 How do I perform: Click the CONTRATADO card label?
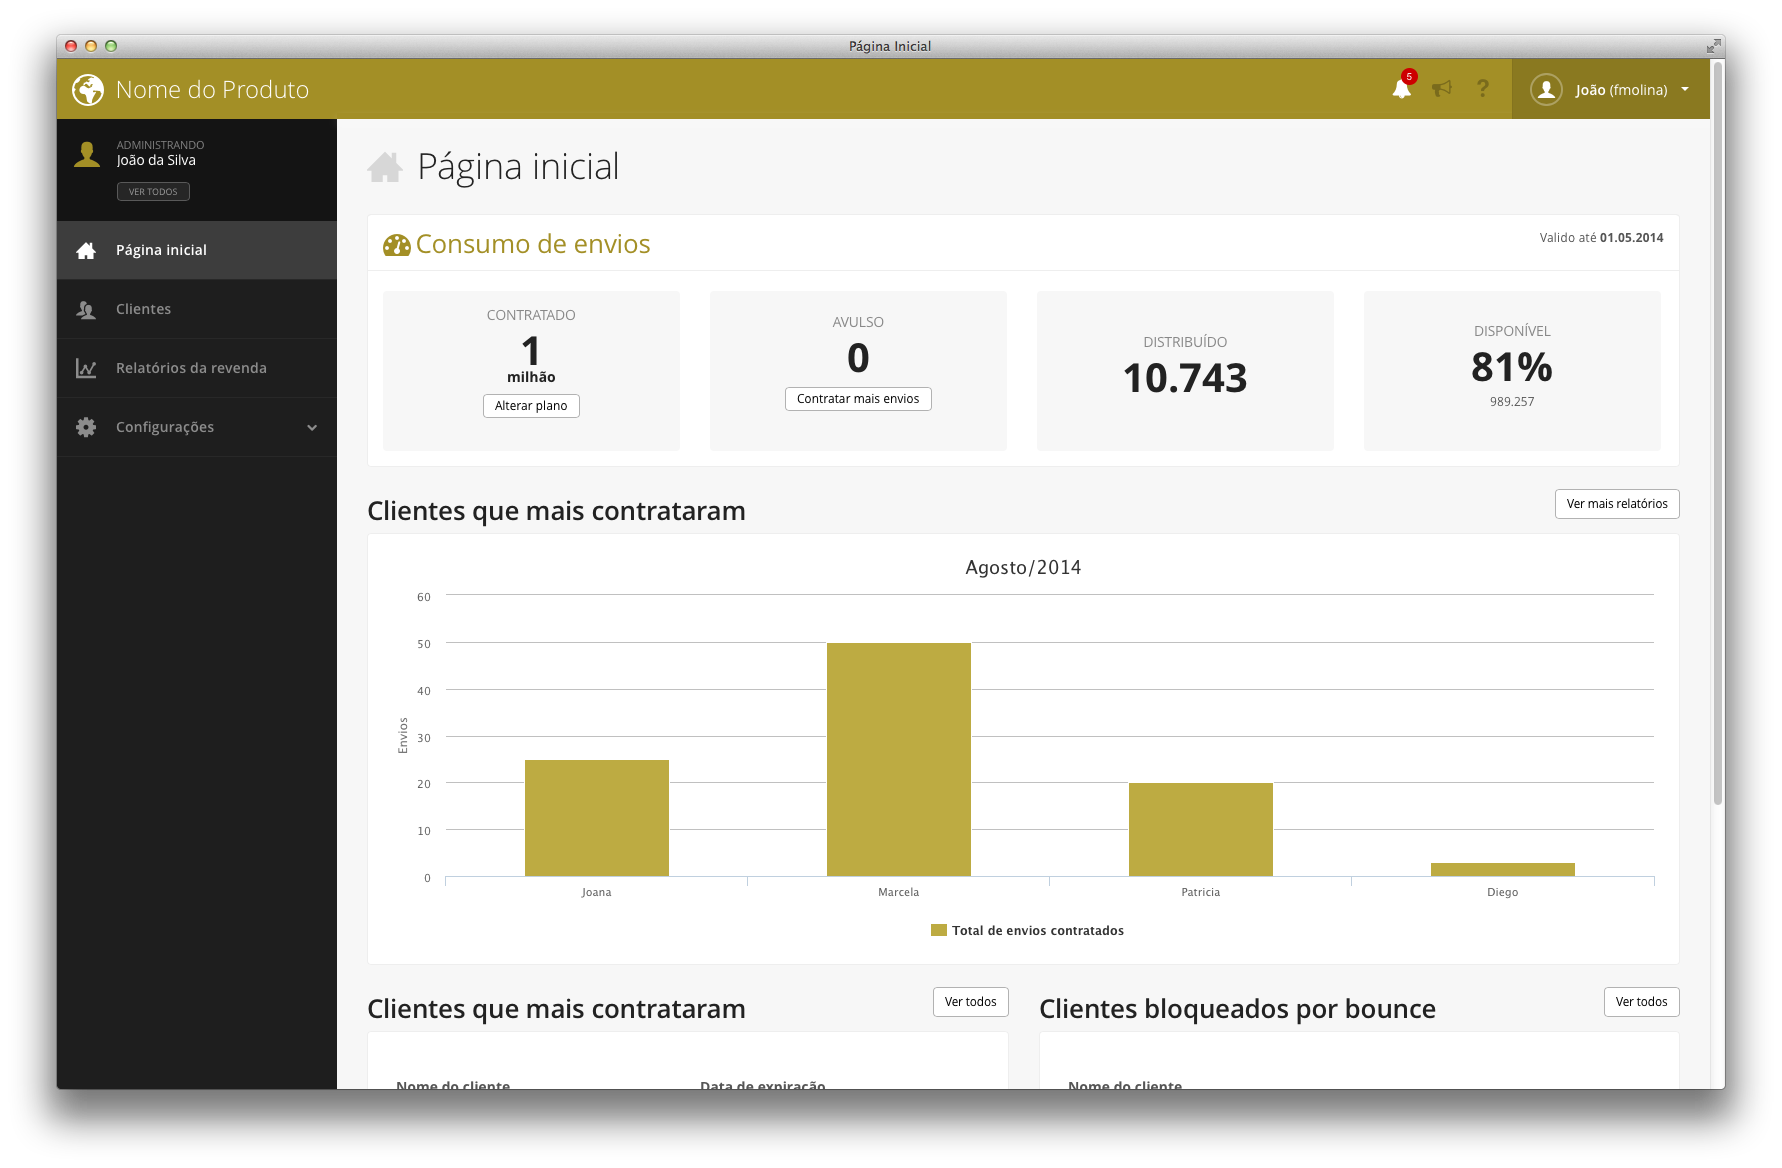pyautogui.click(x=531, y=316)
